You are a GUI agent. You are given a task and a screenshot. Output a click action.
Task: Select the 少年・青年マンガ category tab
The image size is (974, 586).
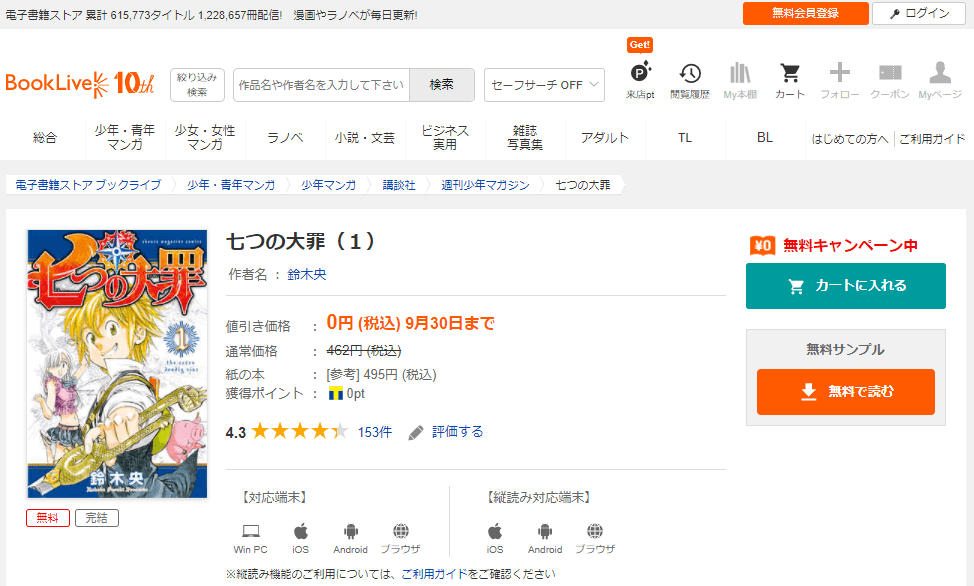click(125, 138)
